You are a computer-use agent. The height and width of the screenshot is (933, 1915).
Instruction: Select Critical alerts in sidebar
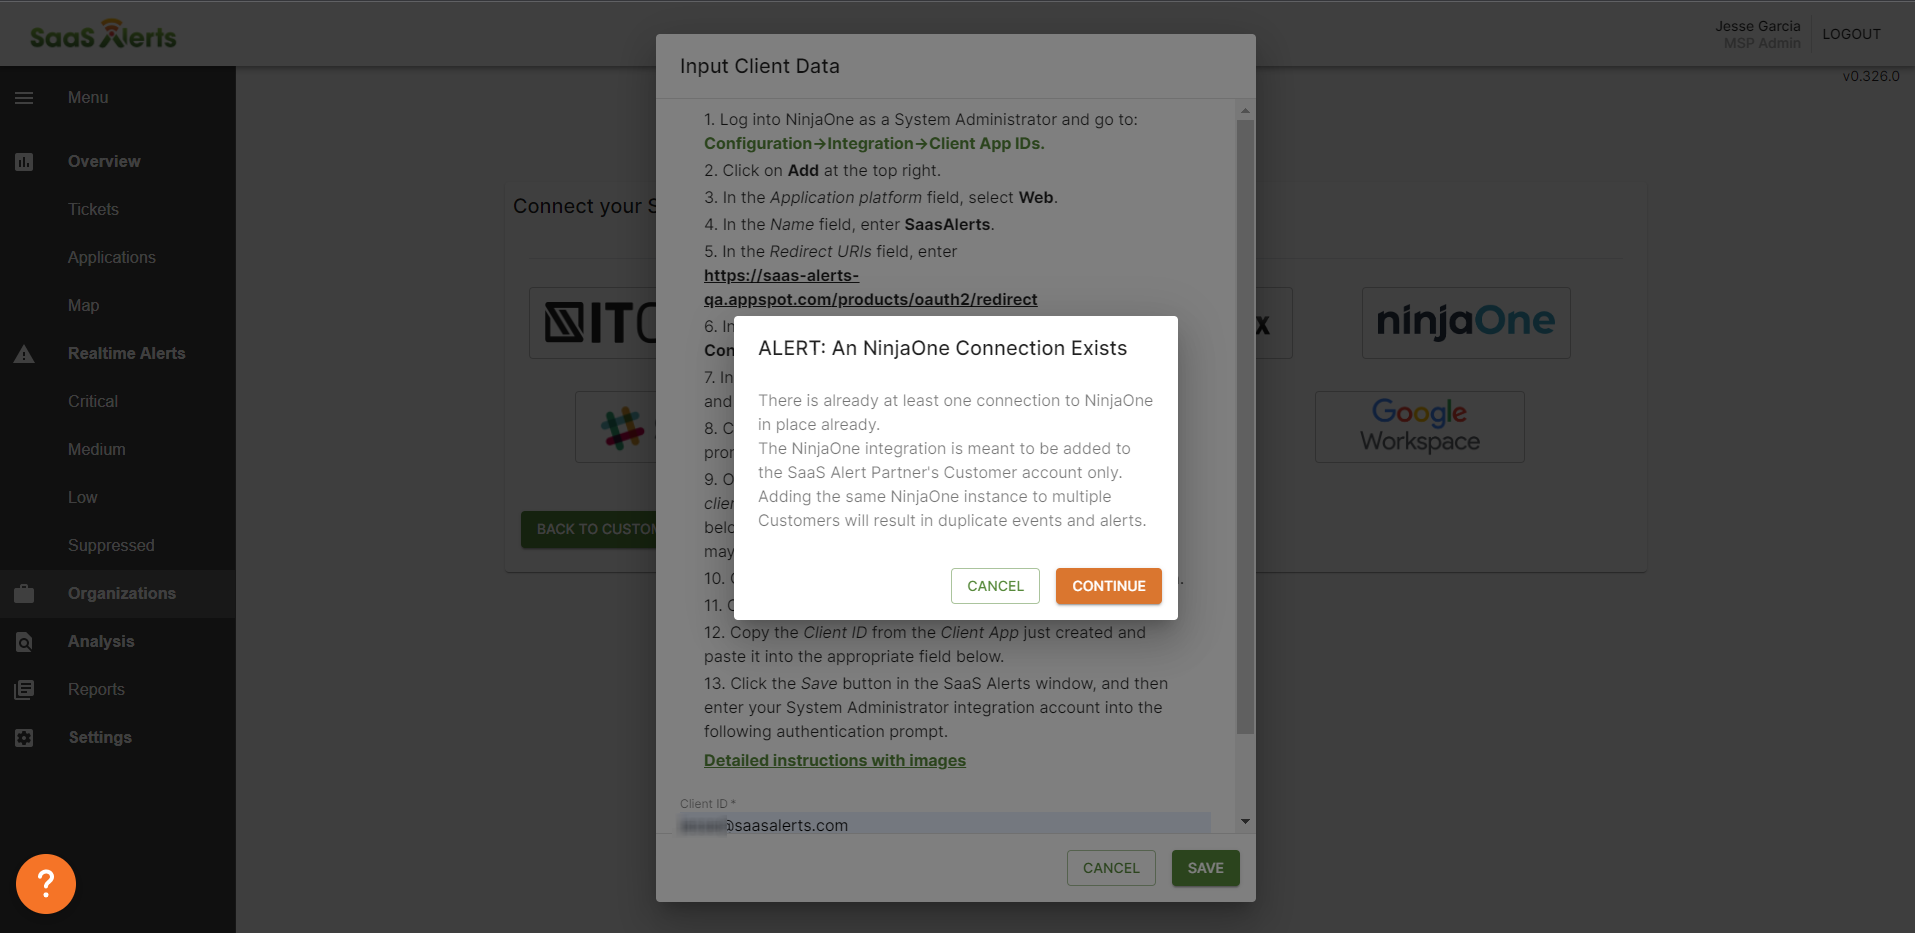pyautogui.click(x=93, y=402)
